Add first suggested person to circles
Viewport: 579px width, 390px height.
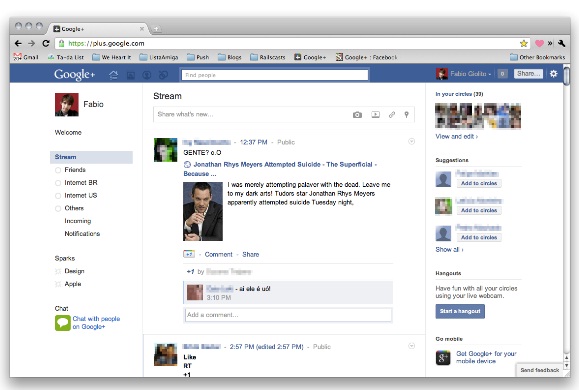point(479,183)
